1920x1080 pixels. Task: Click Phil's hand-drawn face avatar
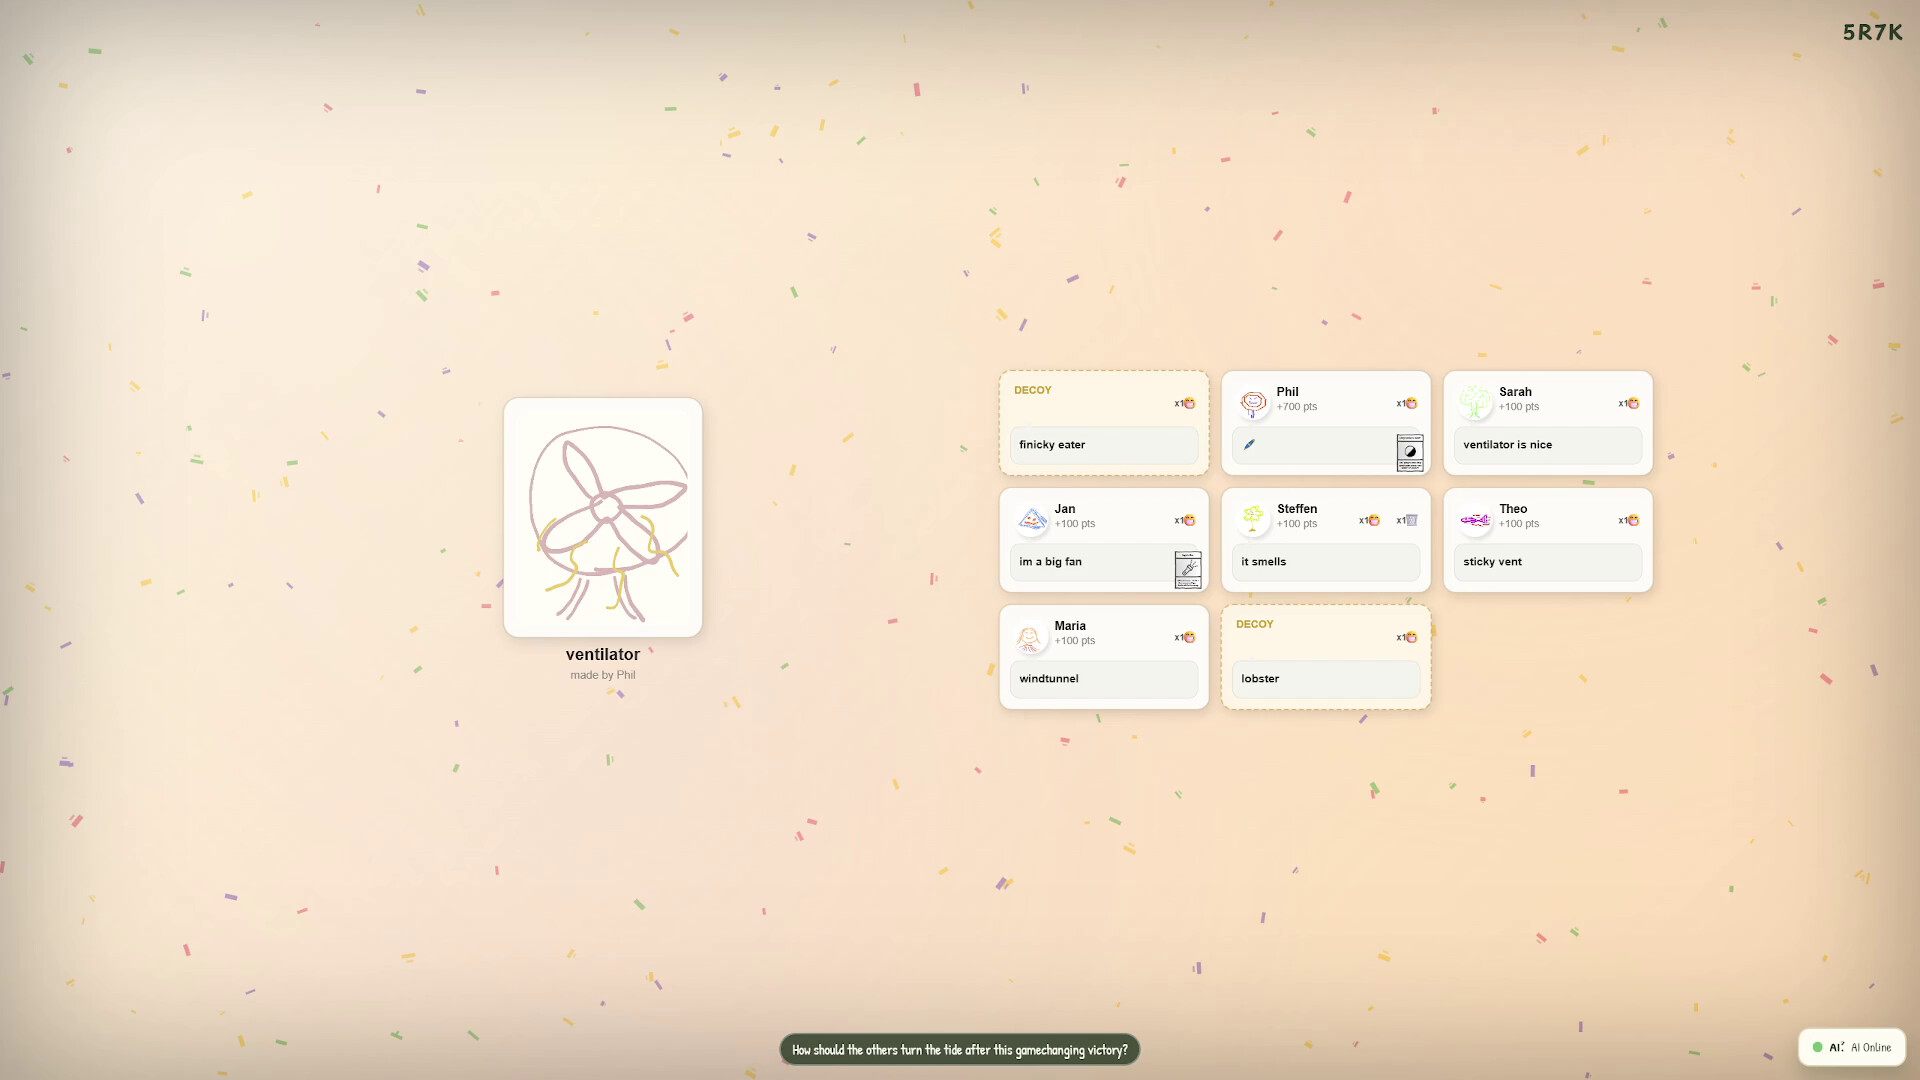click(x=1252, y=401)
